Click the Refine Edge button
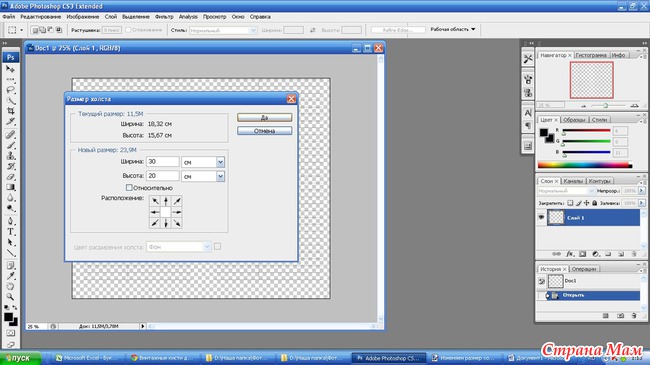 click(398, 30)
